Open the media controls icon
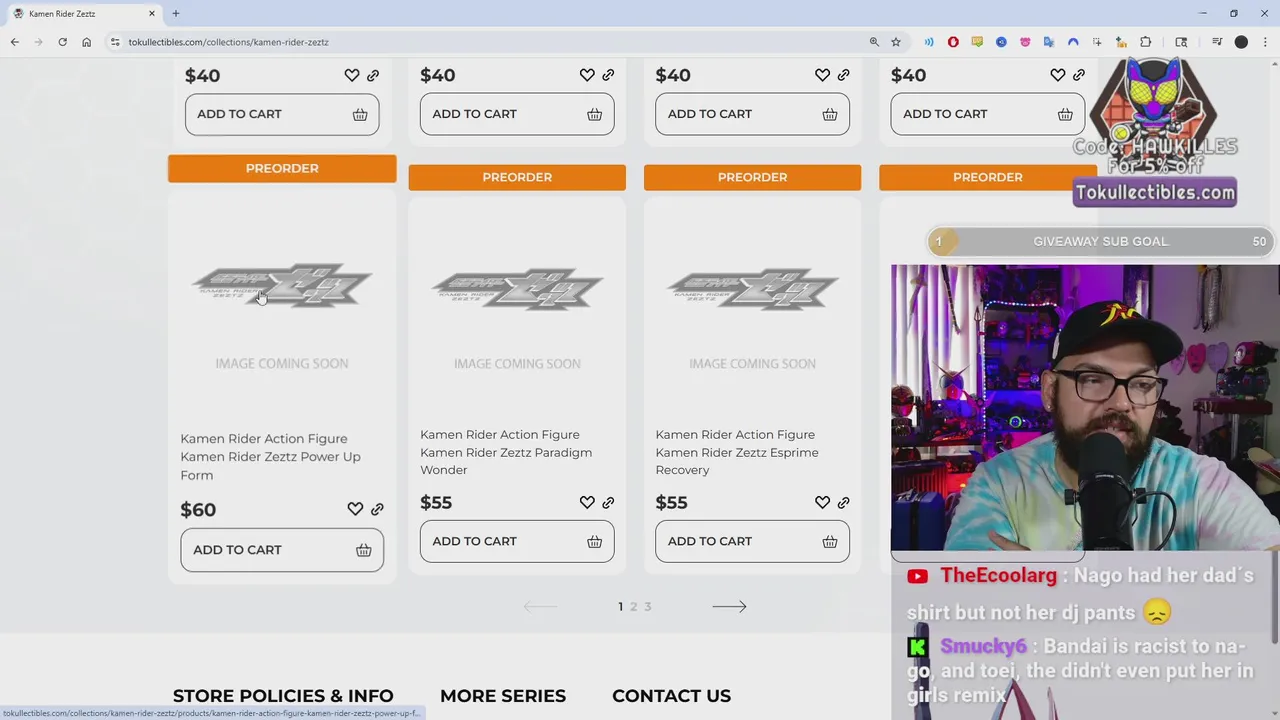Image resolution: width=1280 pixels, height=720 pixels. 1217,42
